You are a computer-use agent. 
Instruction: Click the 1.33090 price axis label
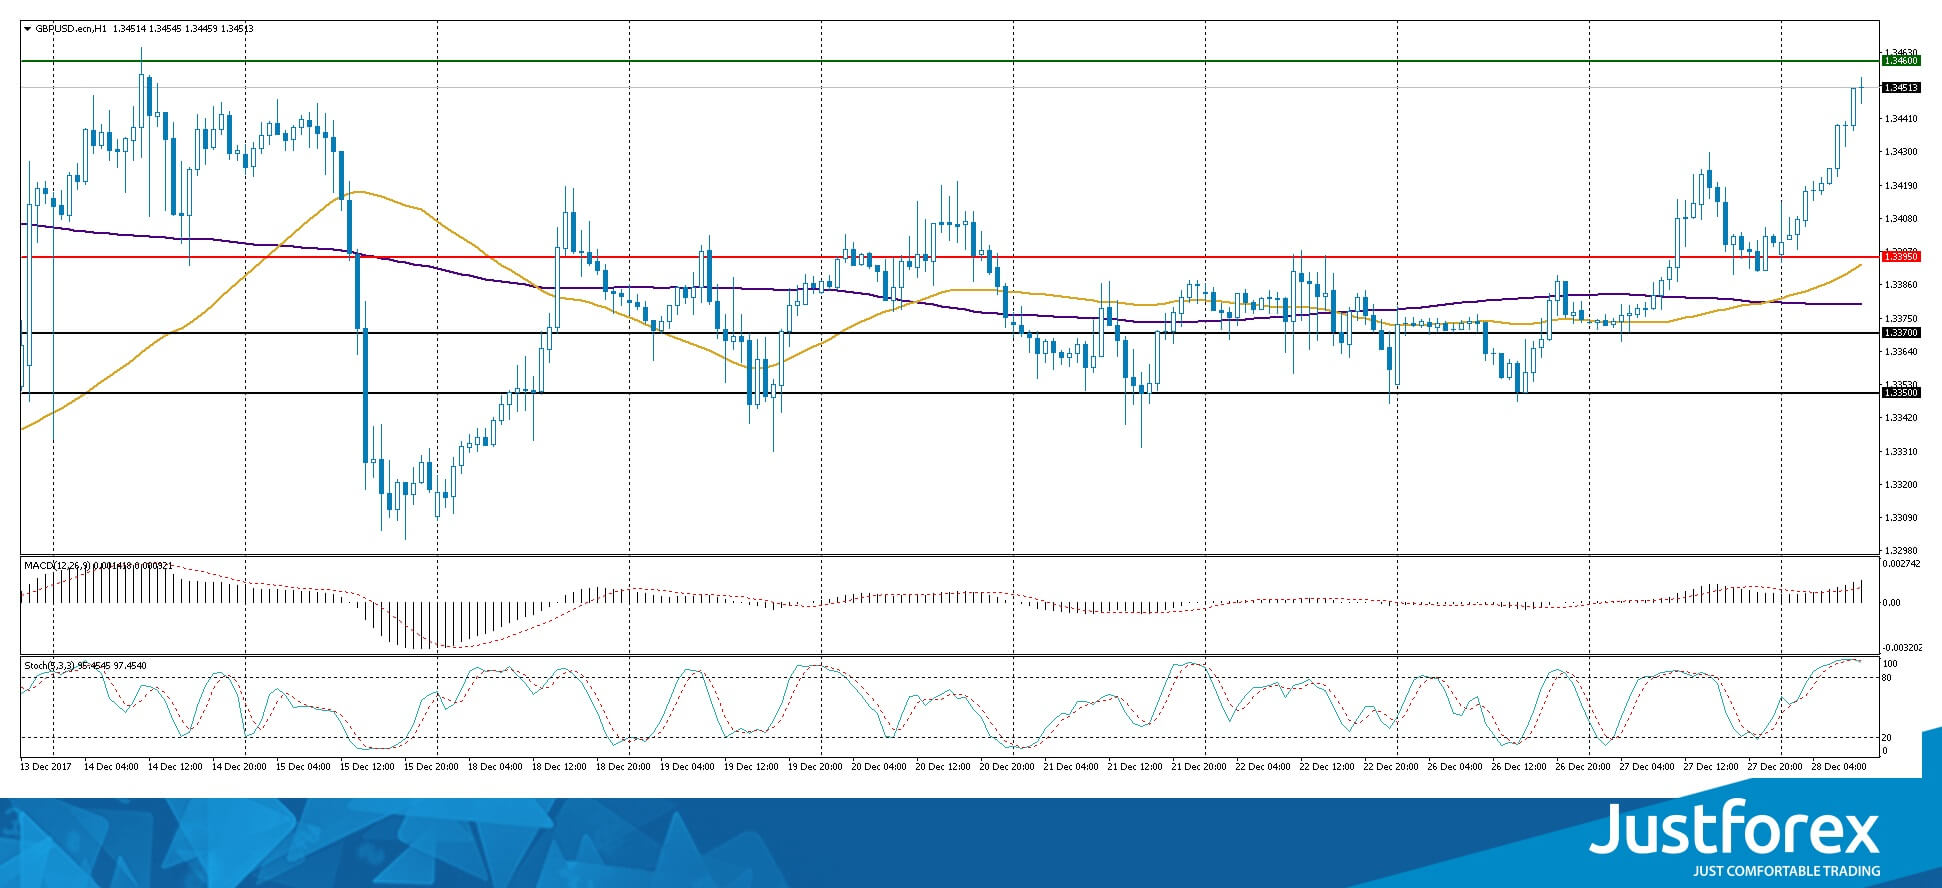coord(1901,518)
